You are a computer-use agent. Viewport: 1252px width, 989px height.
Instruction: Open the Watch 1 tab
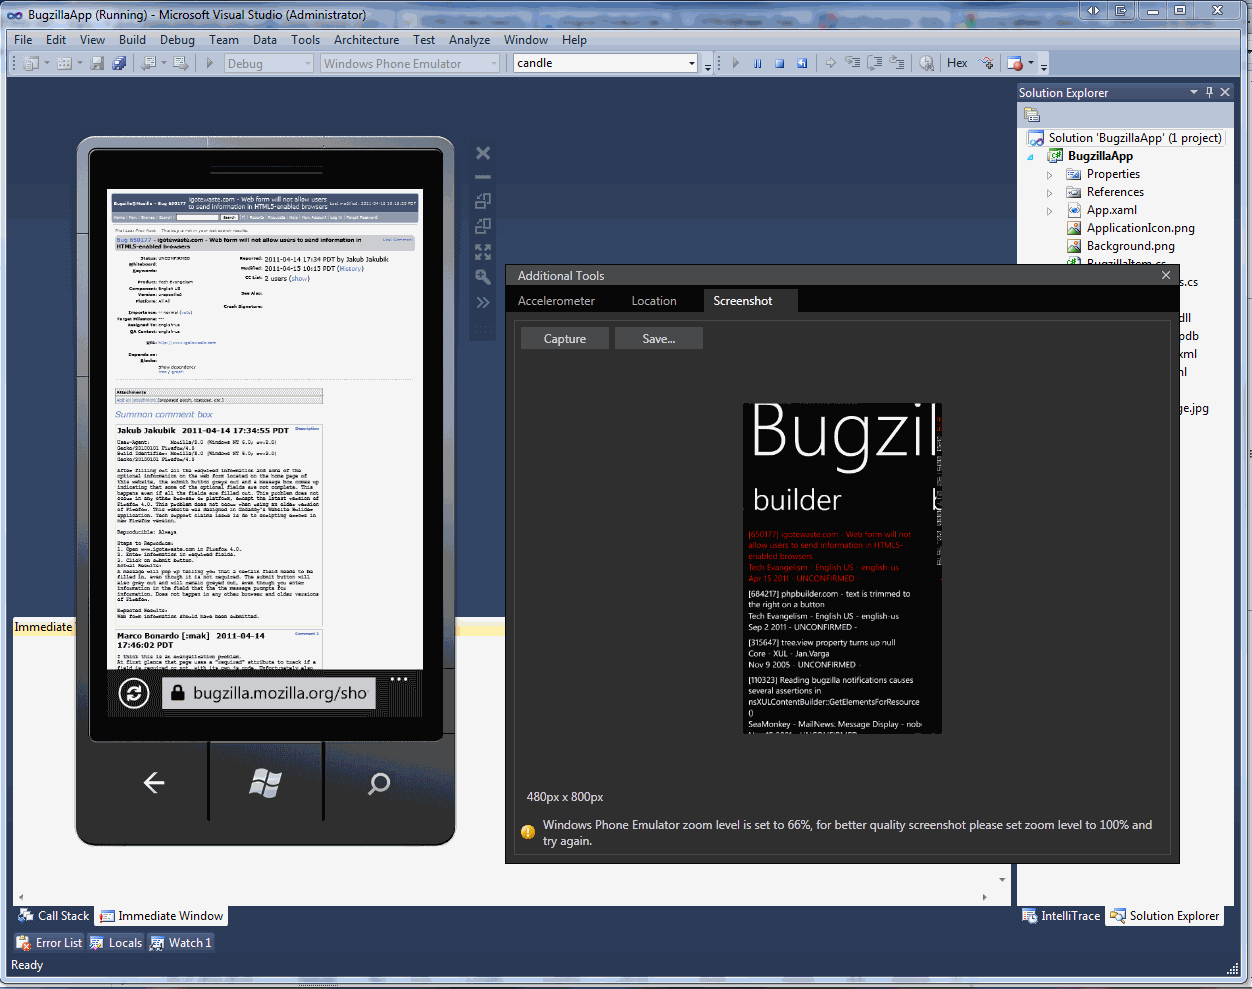[x=181, y=943]
